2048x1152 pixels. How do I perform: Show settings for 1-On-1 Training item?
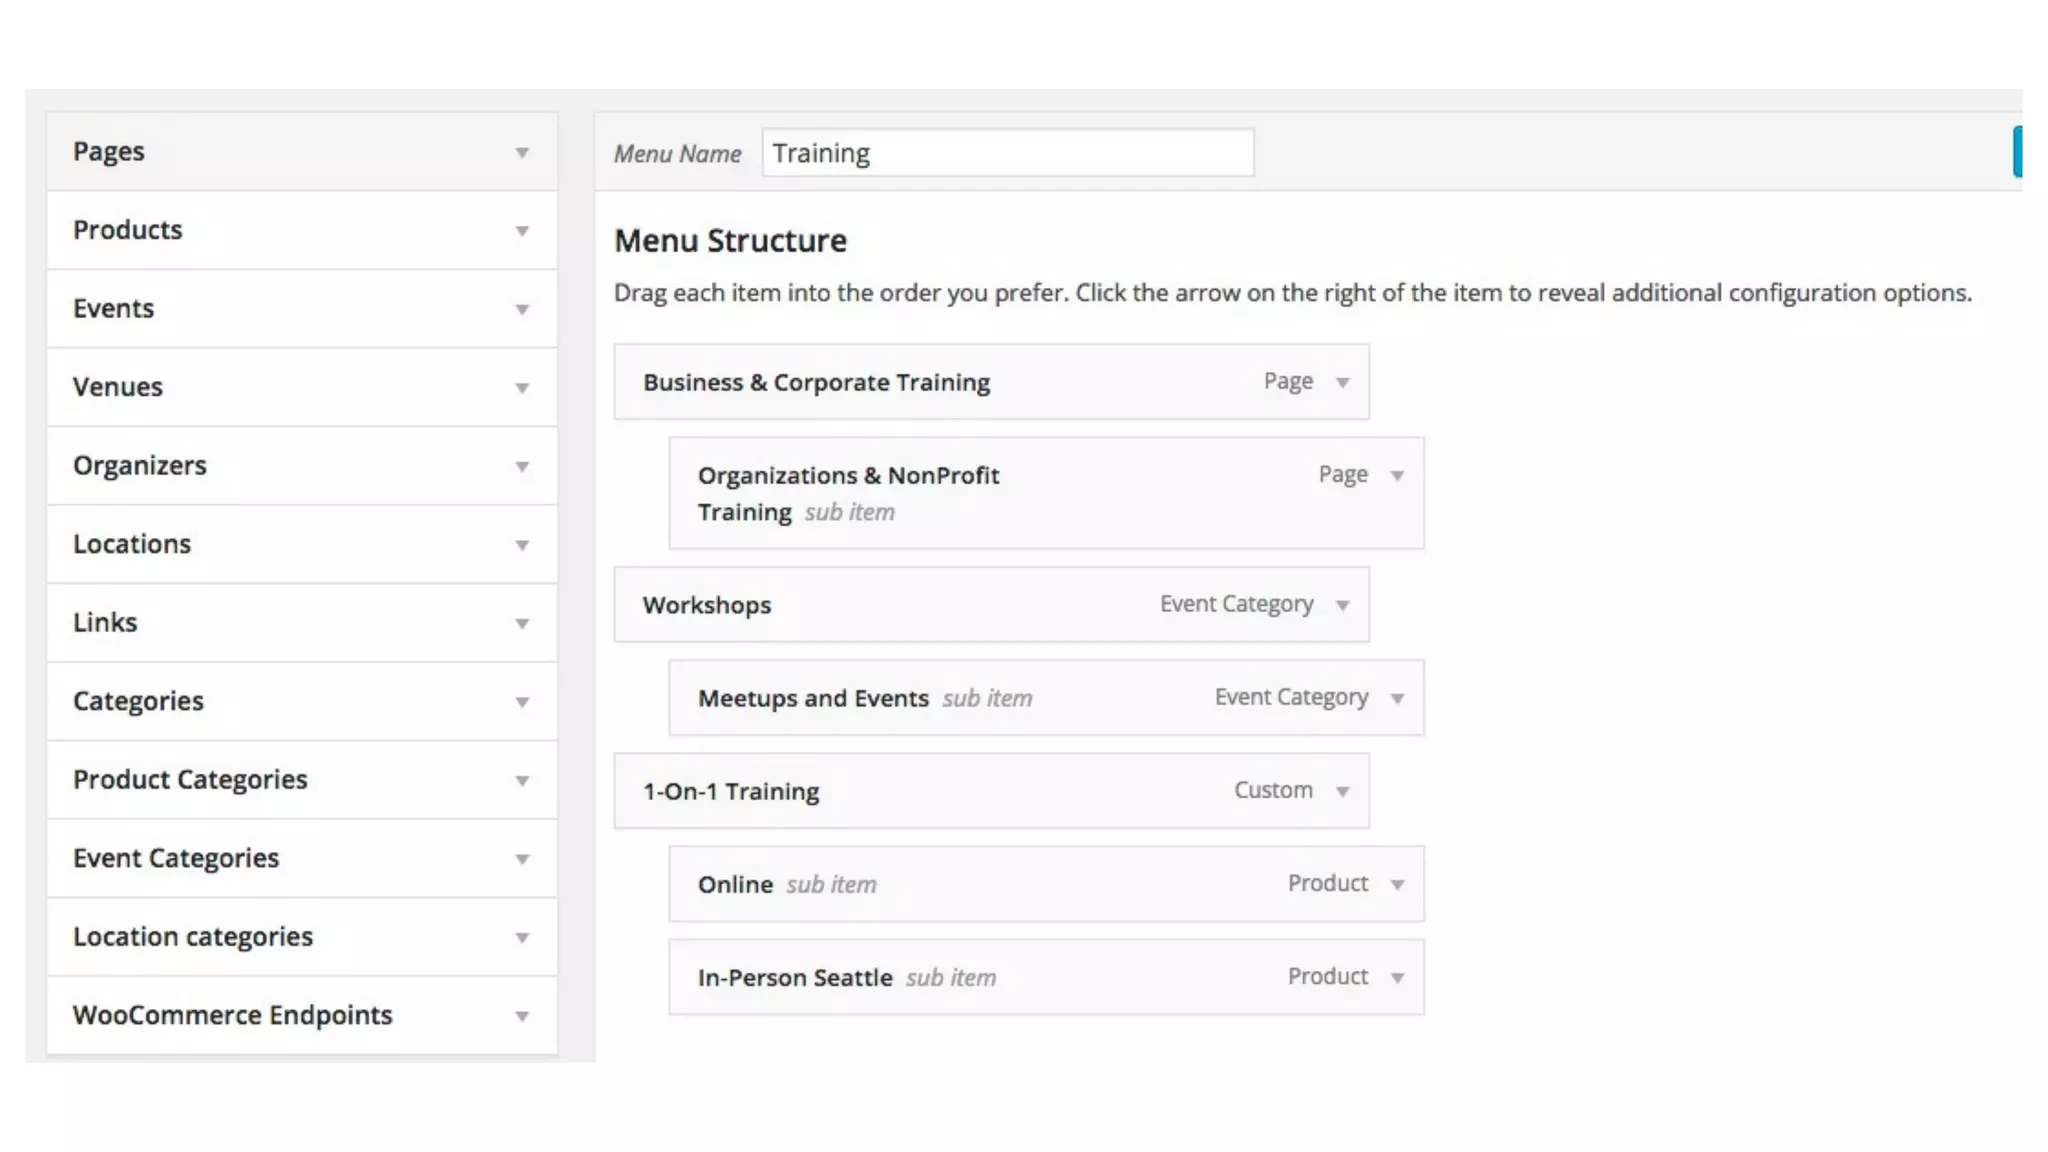(x=1342, y=791)
